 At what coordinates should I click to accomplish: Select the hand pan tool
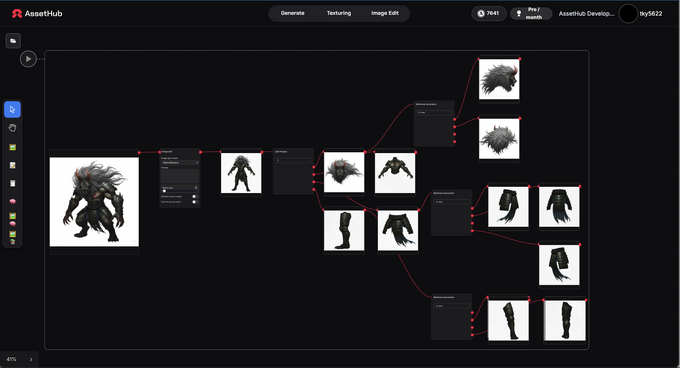point(13,127)
